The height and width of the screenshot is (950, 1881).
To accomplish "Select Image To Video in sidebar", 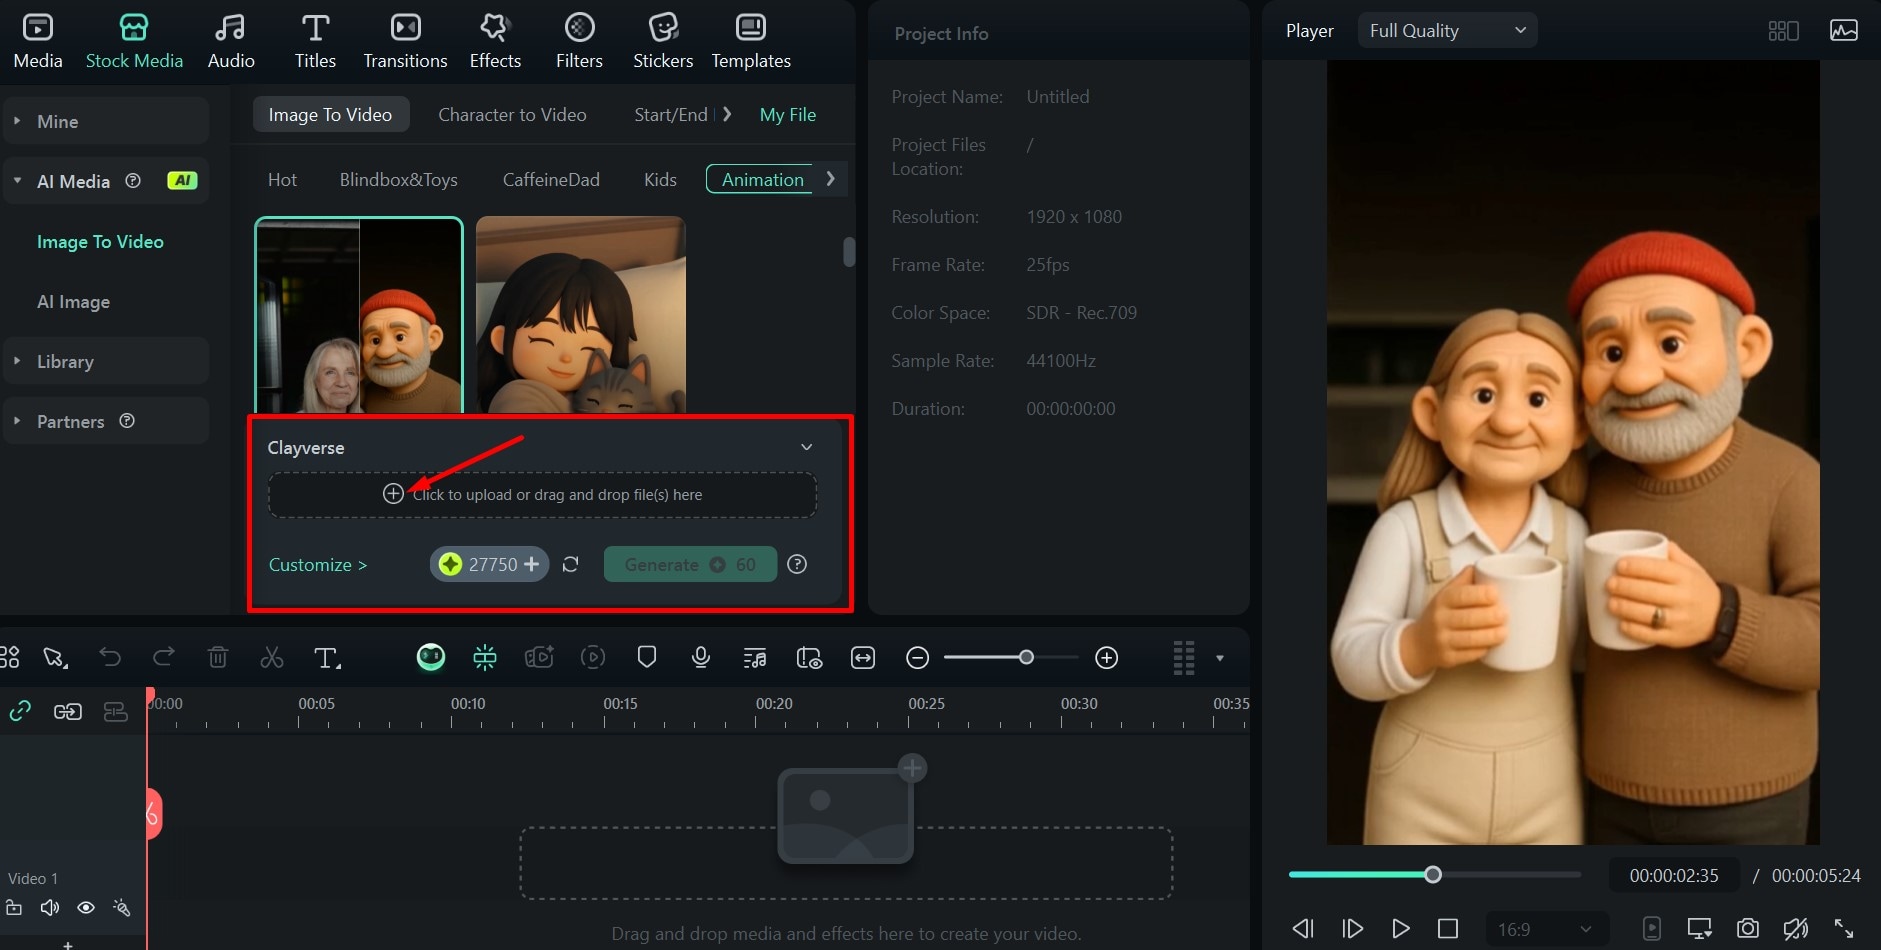I will point(100,242).
